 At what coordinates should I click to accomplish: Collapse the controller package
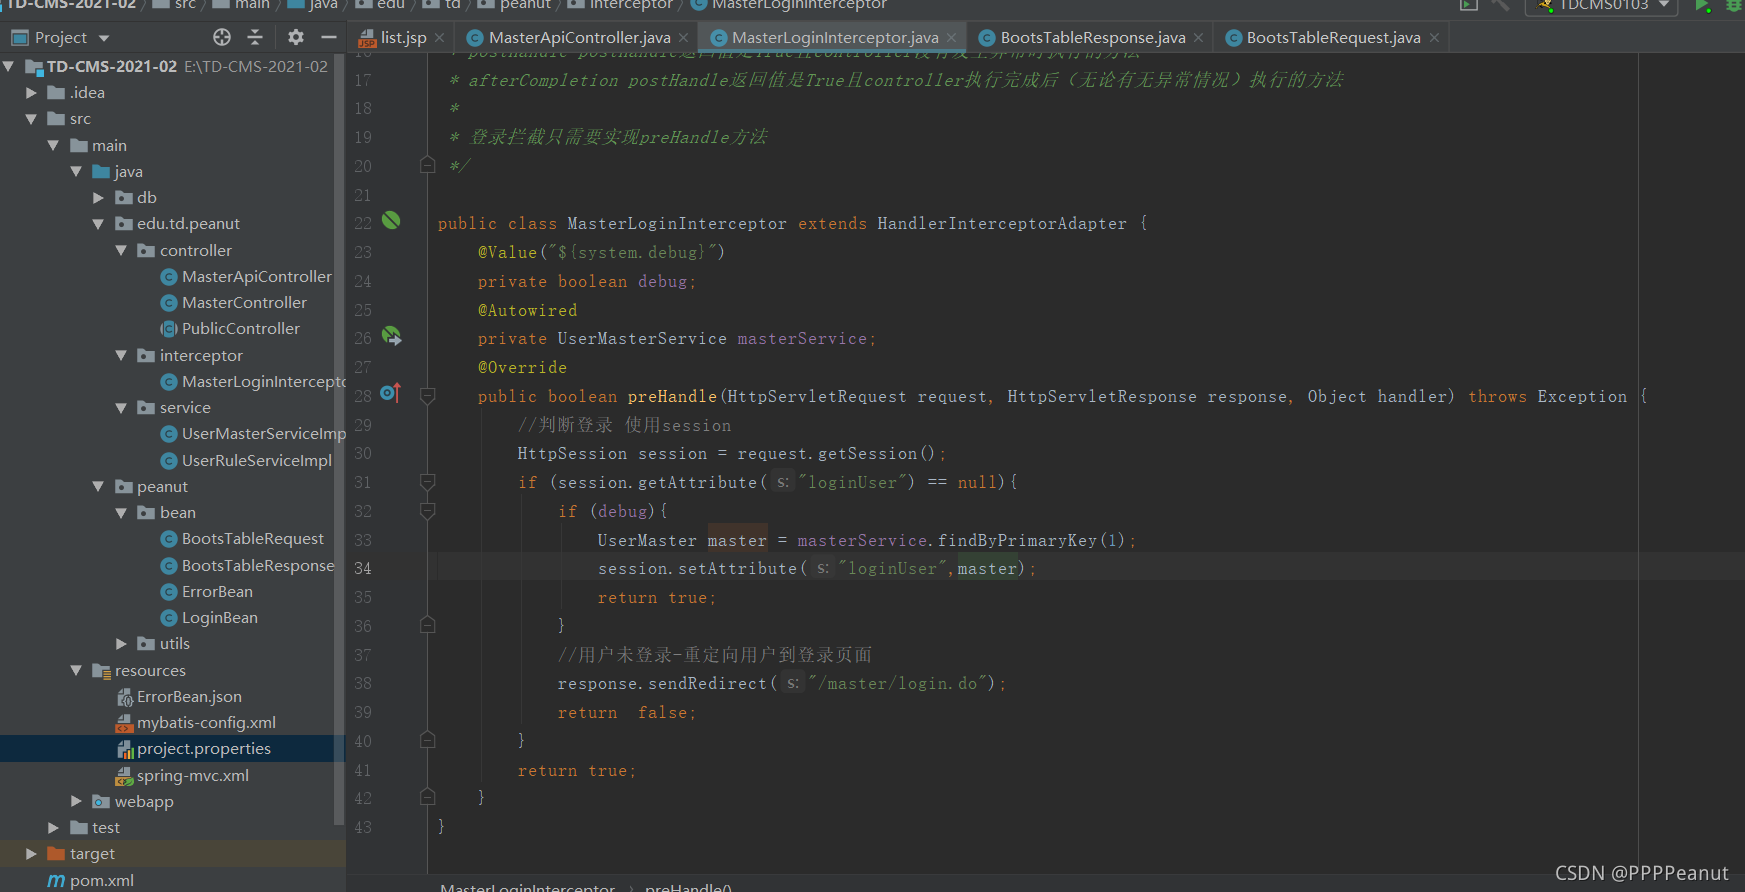[121, 250]
